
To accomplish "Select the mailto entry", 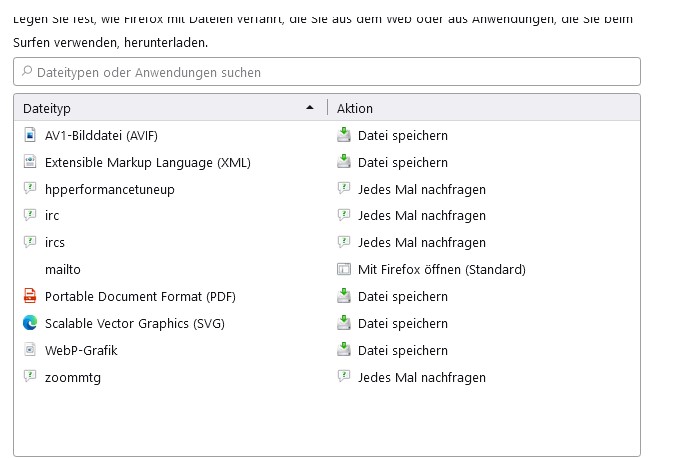I will coord(63,269).
